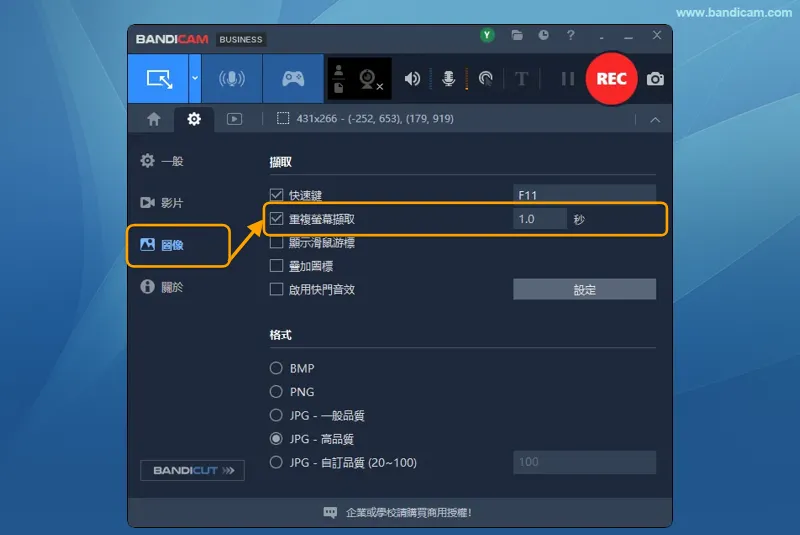
Task: Toggle the microphone icon
Action: [x=448, y=79]
